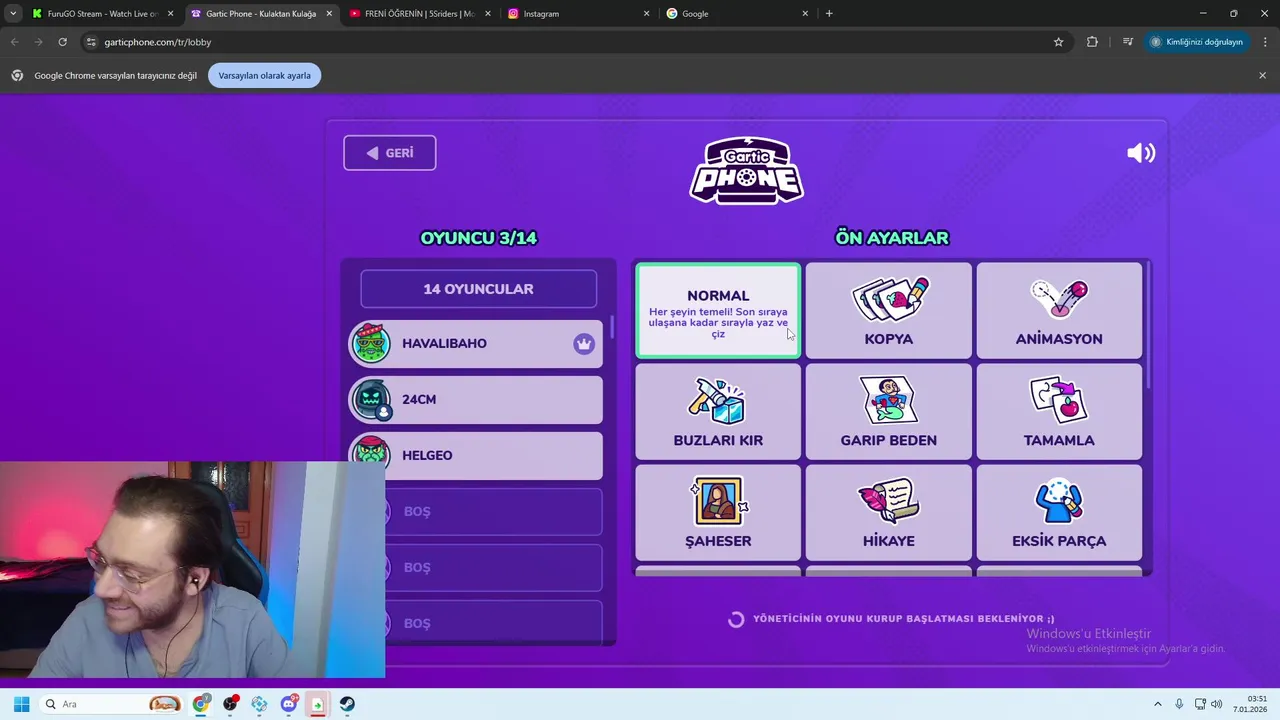Dismiss the default browser info bar
This screenshot has height=720, width=1280.
pyautogui.click(x=1262, y=75)
